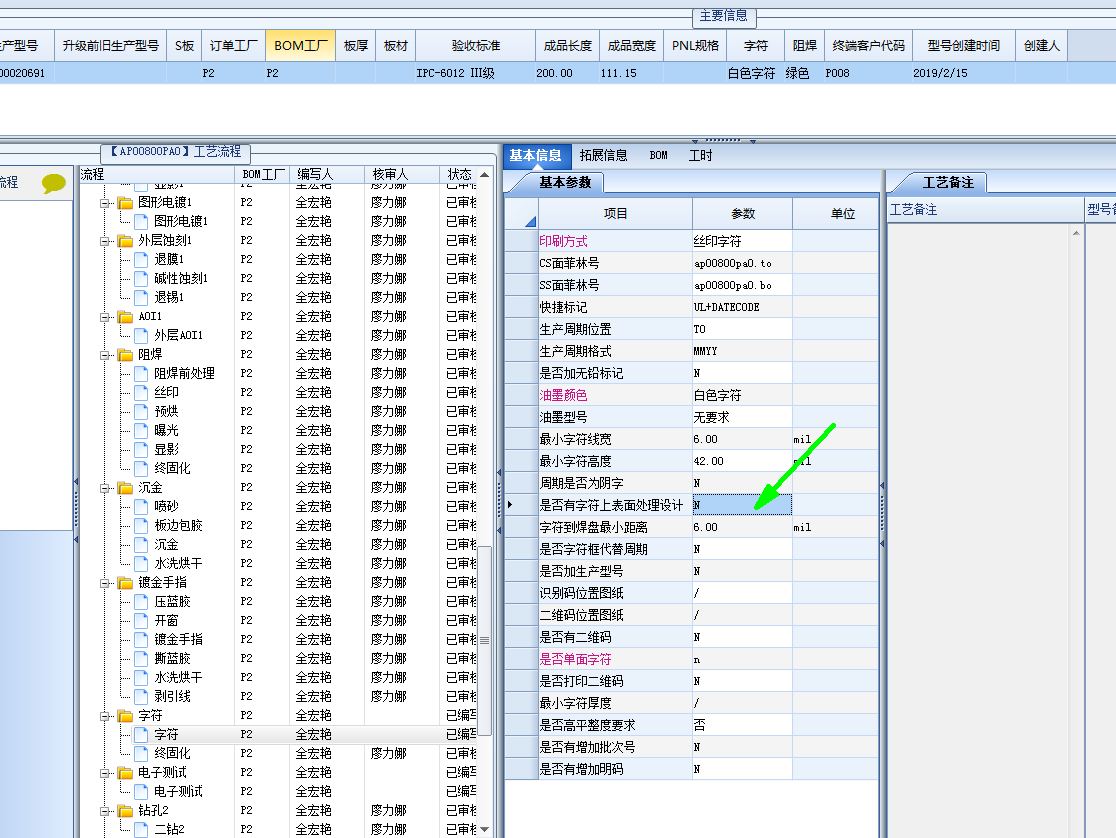Collapse the 阻焊 tree node
Image resolution: width=1116 pixels, height=838 pixels.
(x=105, y=355)
